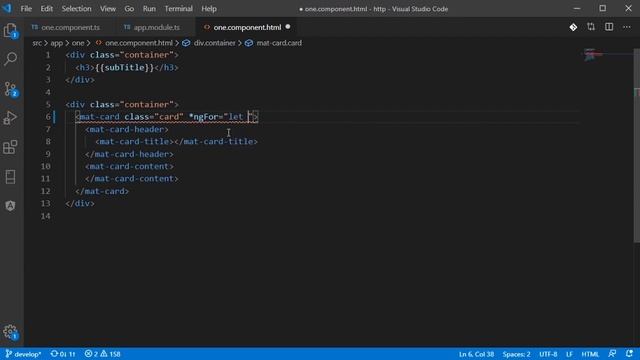This screenshot has width=640, height=360.
Task: Click the Open Changes compare icon
Action: tap(591, 27)
